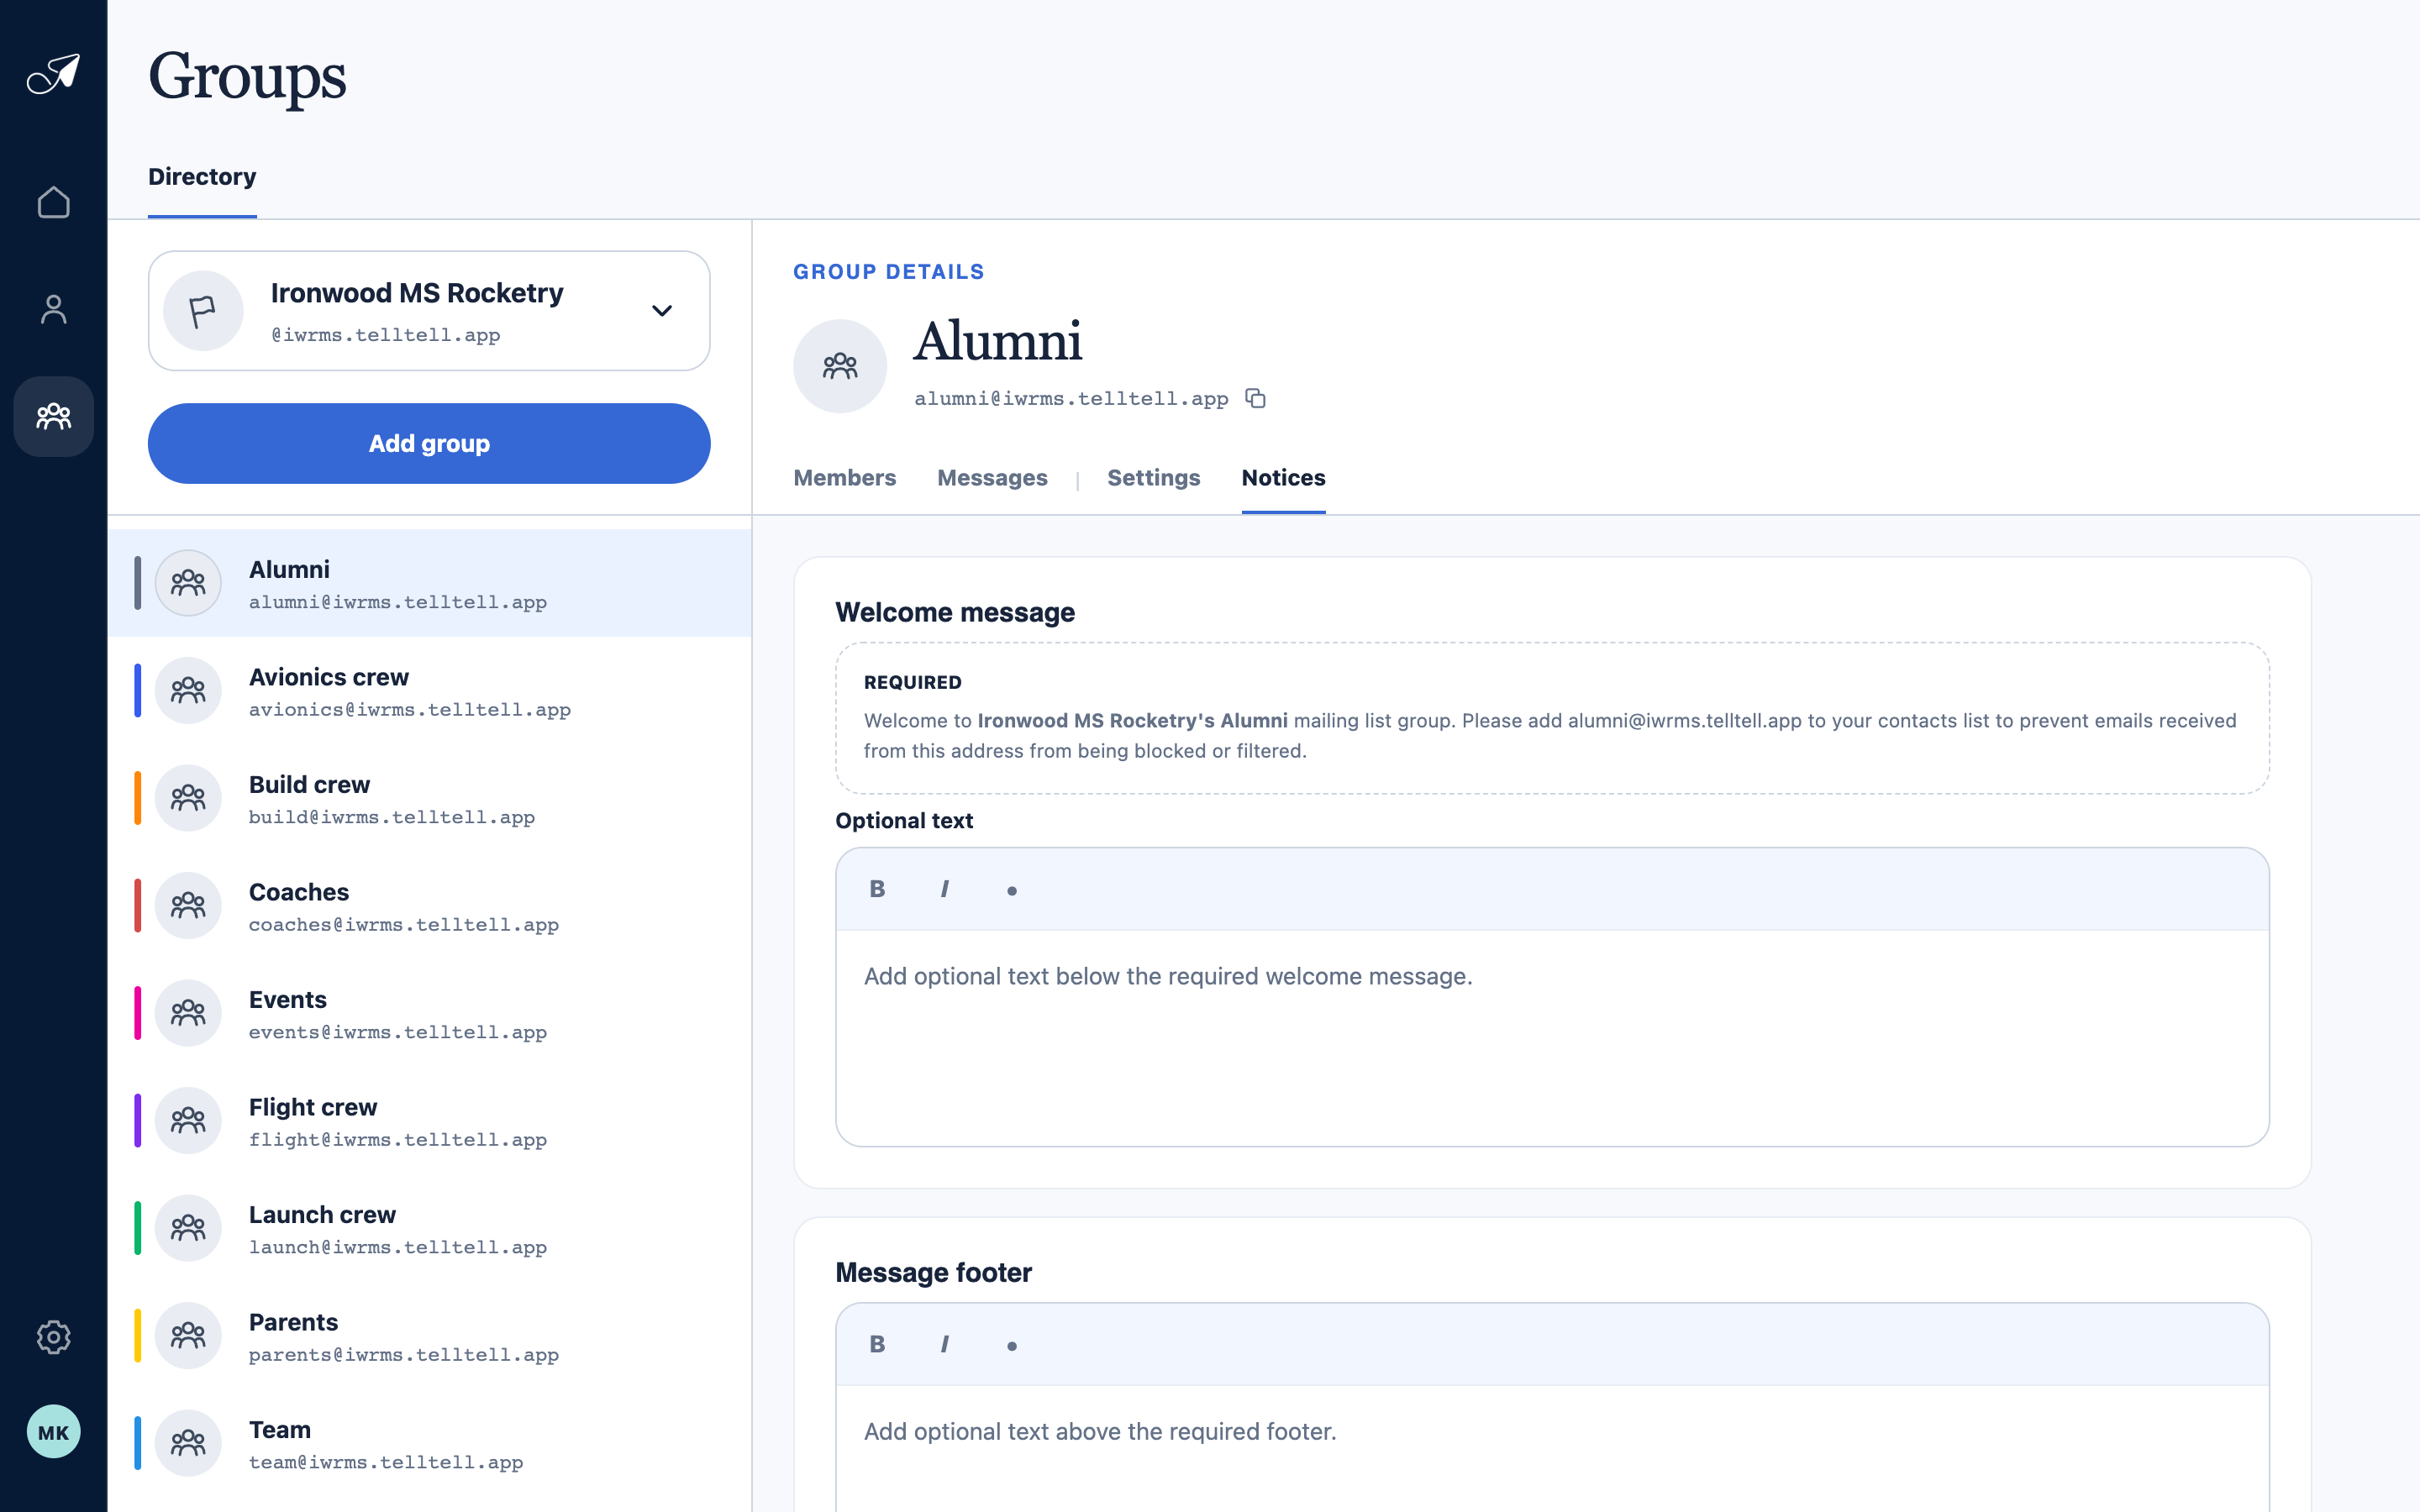Click alumni@iwrms.telltell.app under Alumni heading

coord(1070,399)
